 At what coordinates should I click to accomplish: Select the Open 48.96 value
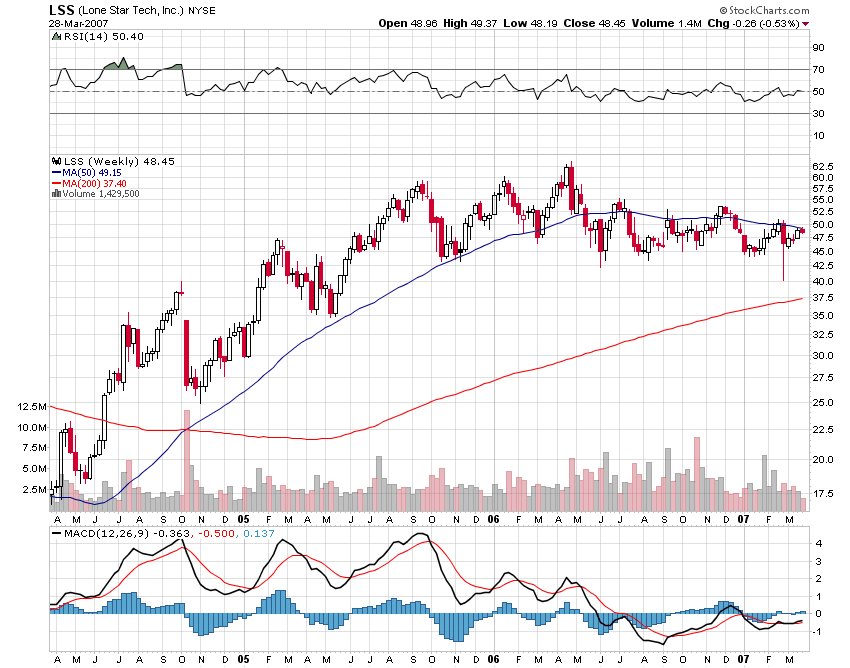(x=408, y=23)
